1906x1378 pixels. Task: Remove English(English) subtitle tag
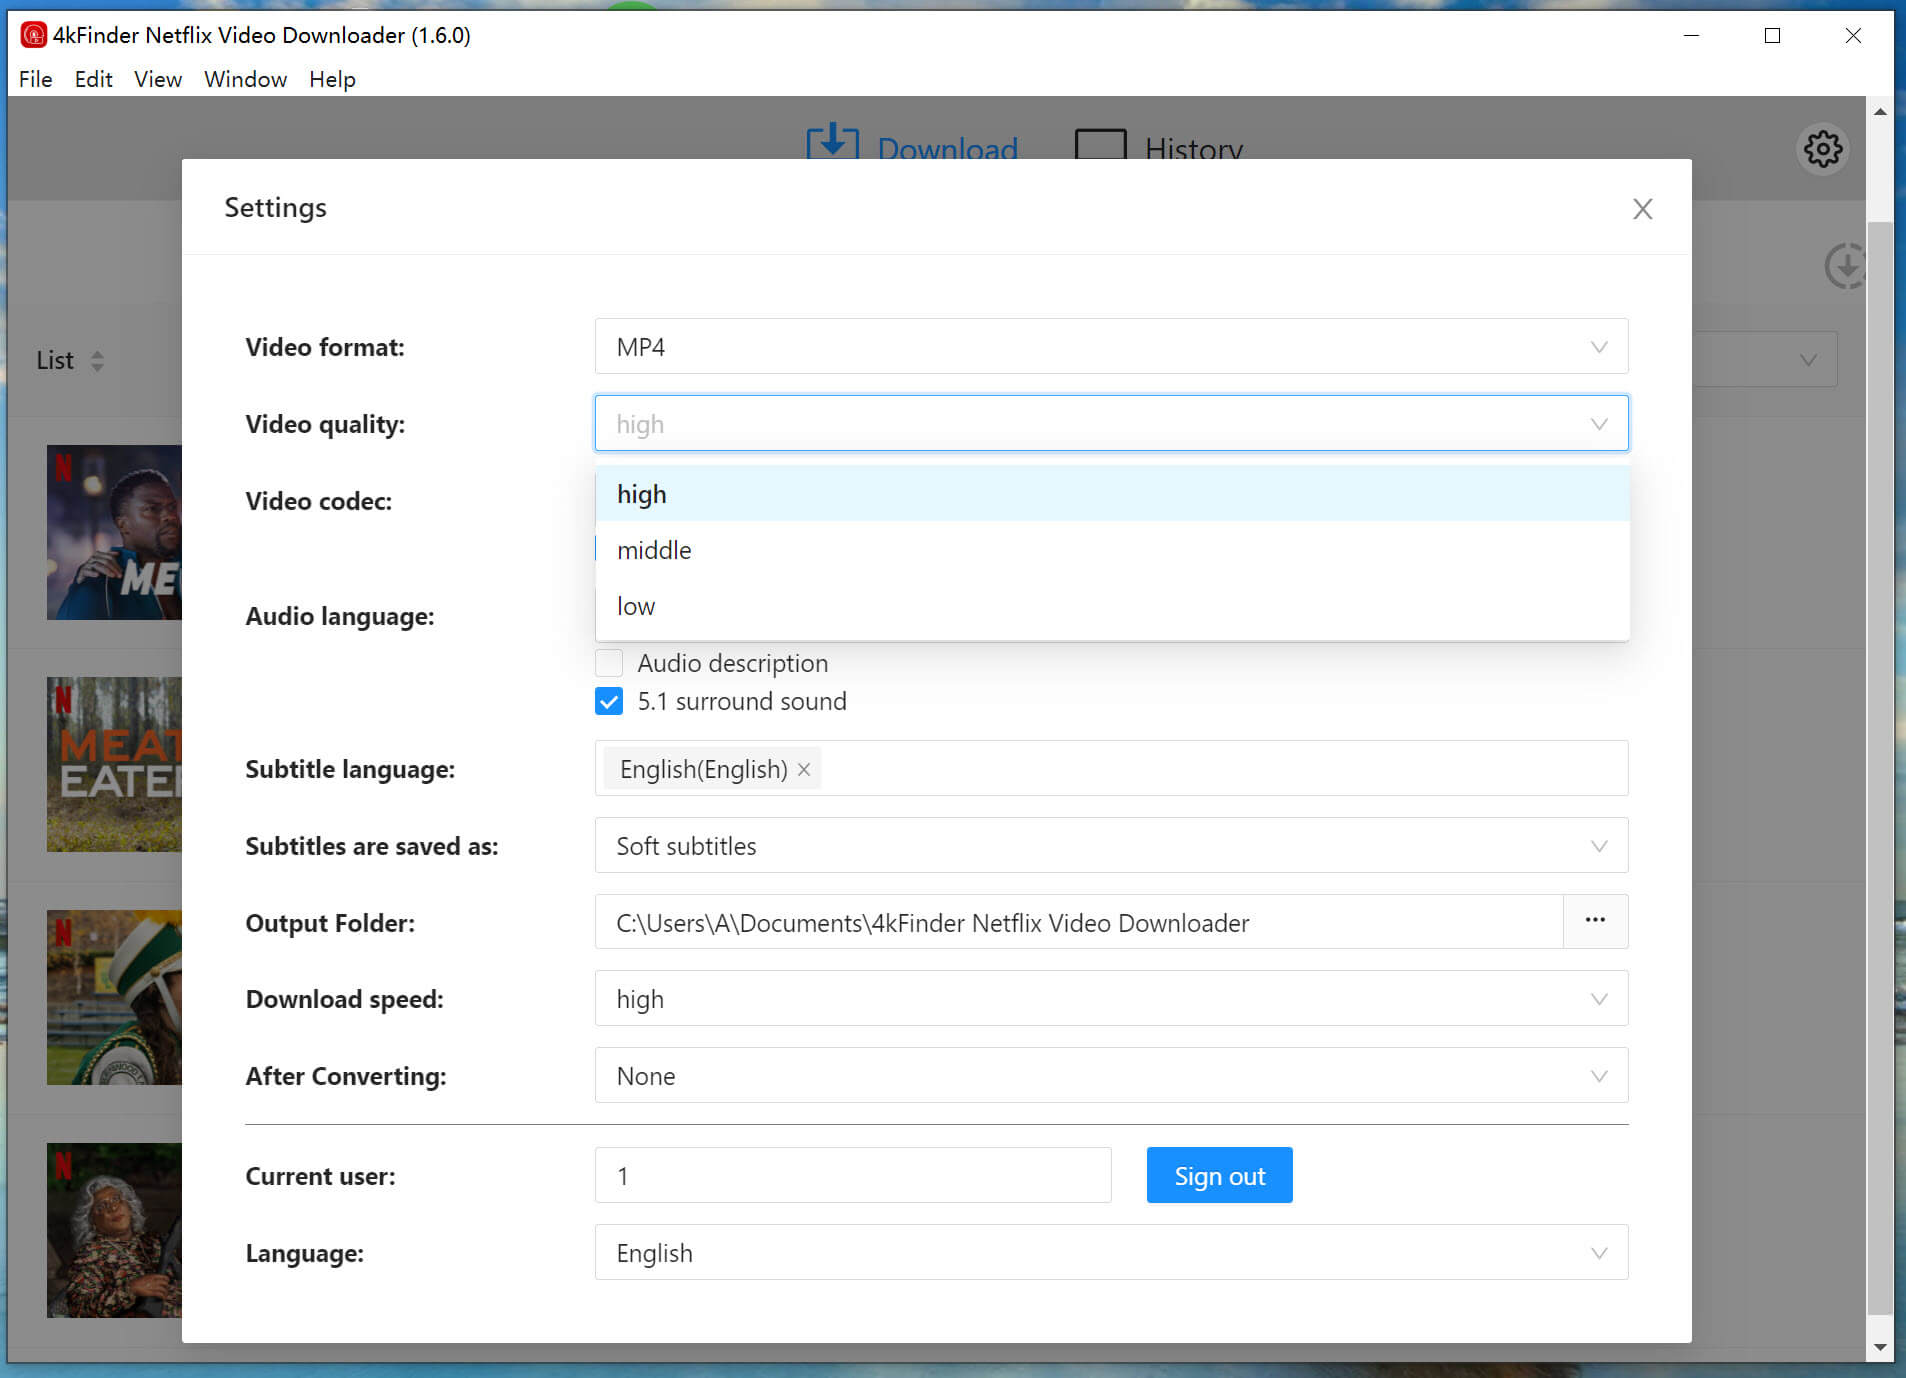point(804,769)
